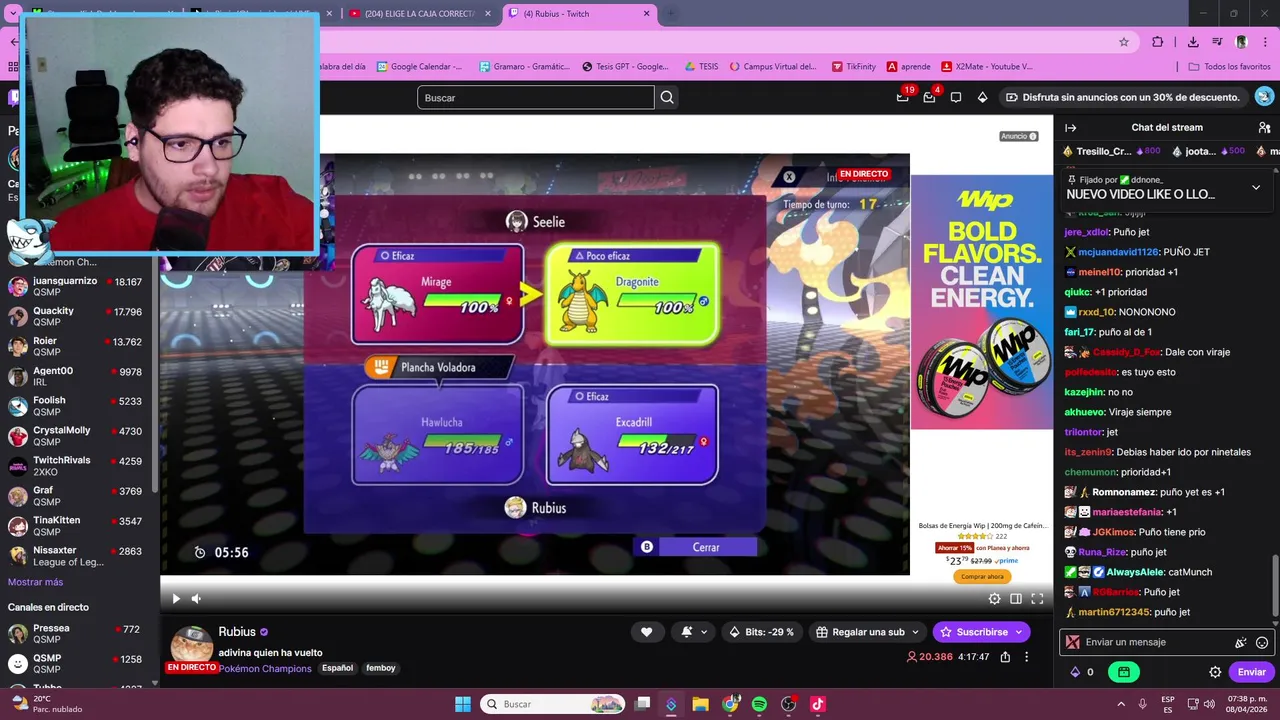Mute the stream volume speaker icon
This screenshot has width=1280, height=720.
click(196, 599)
